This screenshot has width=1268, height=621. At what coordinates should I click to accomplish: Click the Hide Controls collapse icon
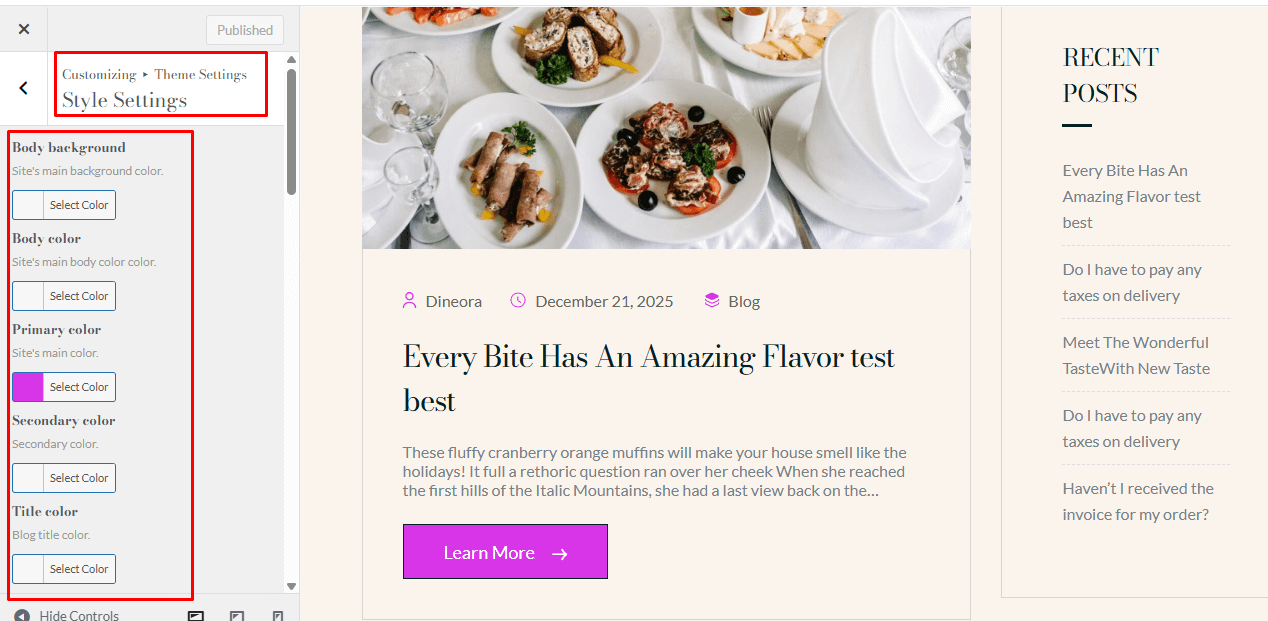pos(22,615)
